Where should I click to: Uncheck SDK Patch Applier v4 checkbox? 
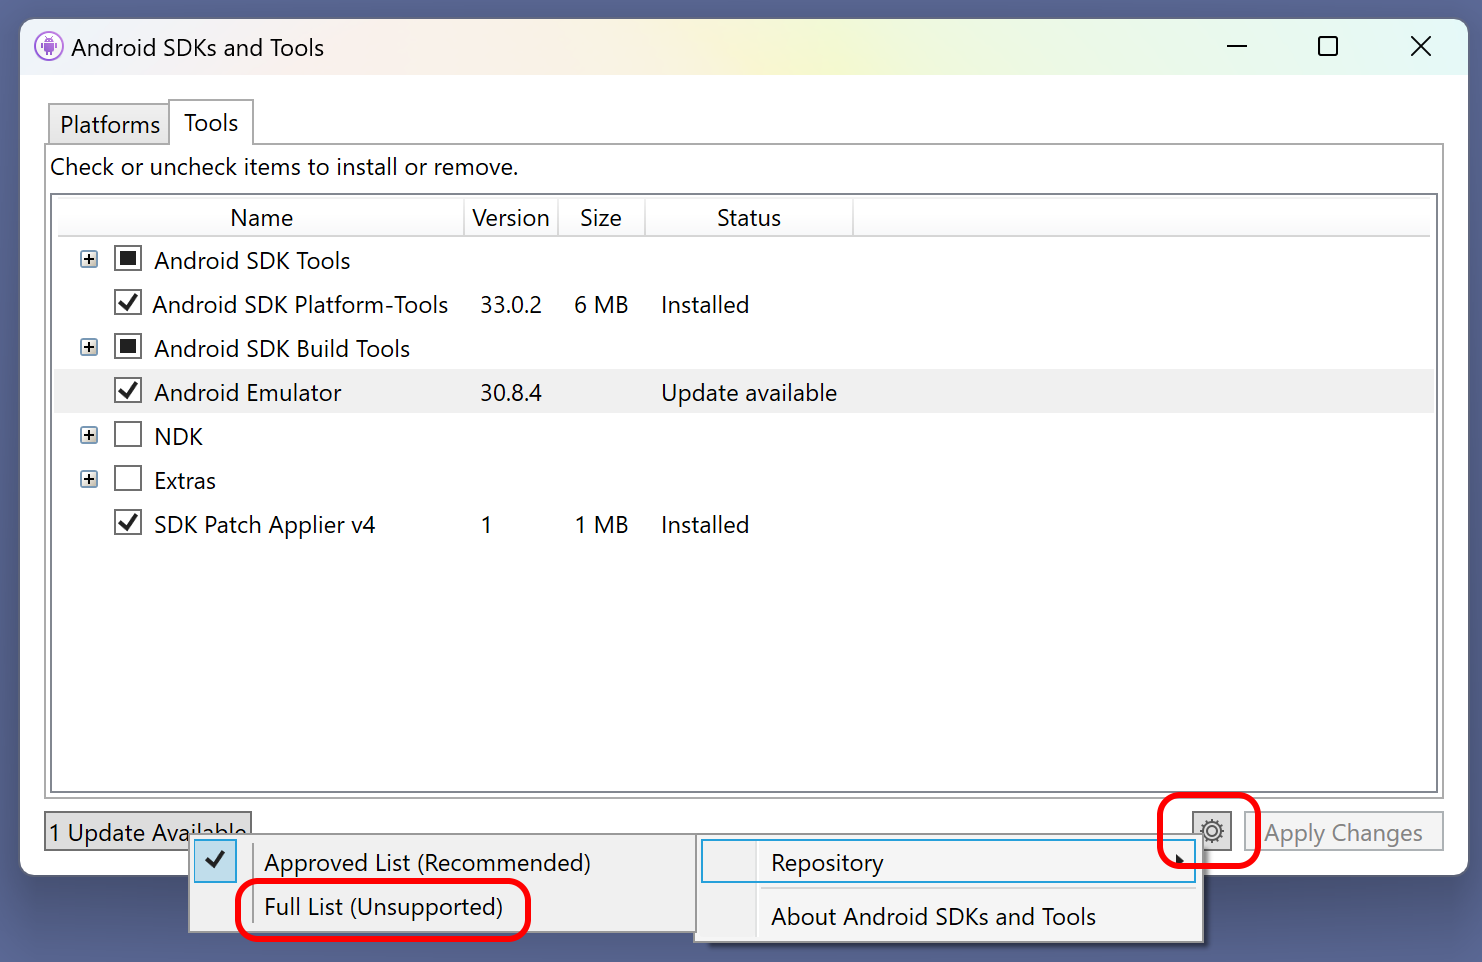tap(128, 523)
